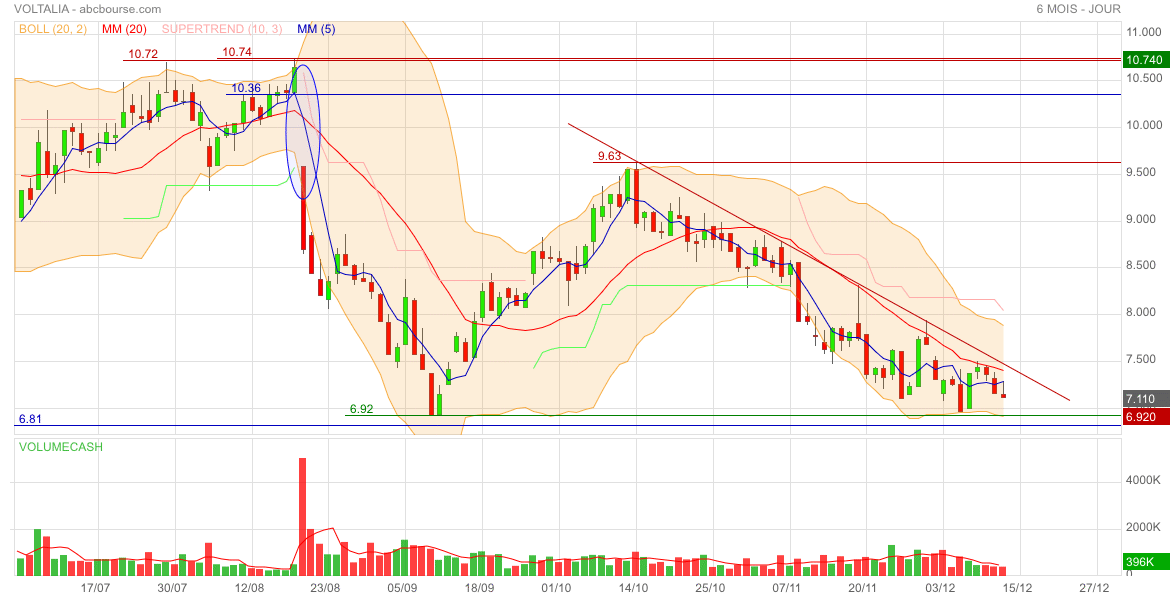The image size is (1170, 598).
Task: Click the 9.63 resistance label
Action: (x=610, y=156)
